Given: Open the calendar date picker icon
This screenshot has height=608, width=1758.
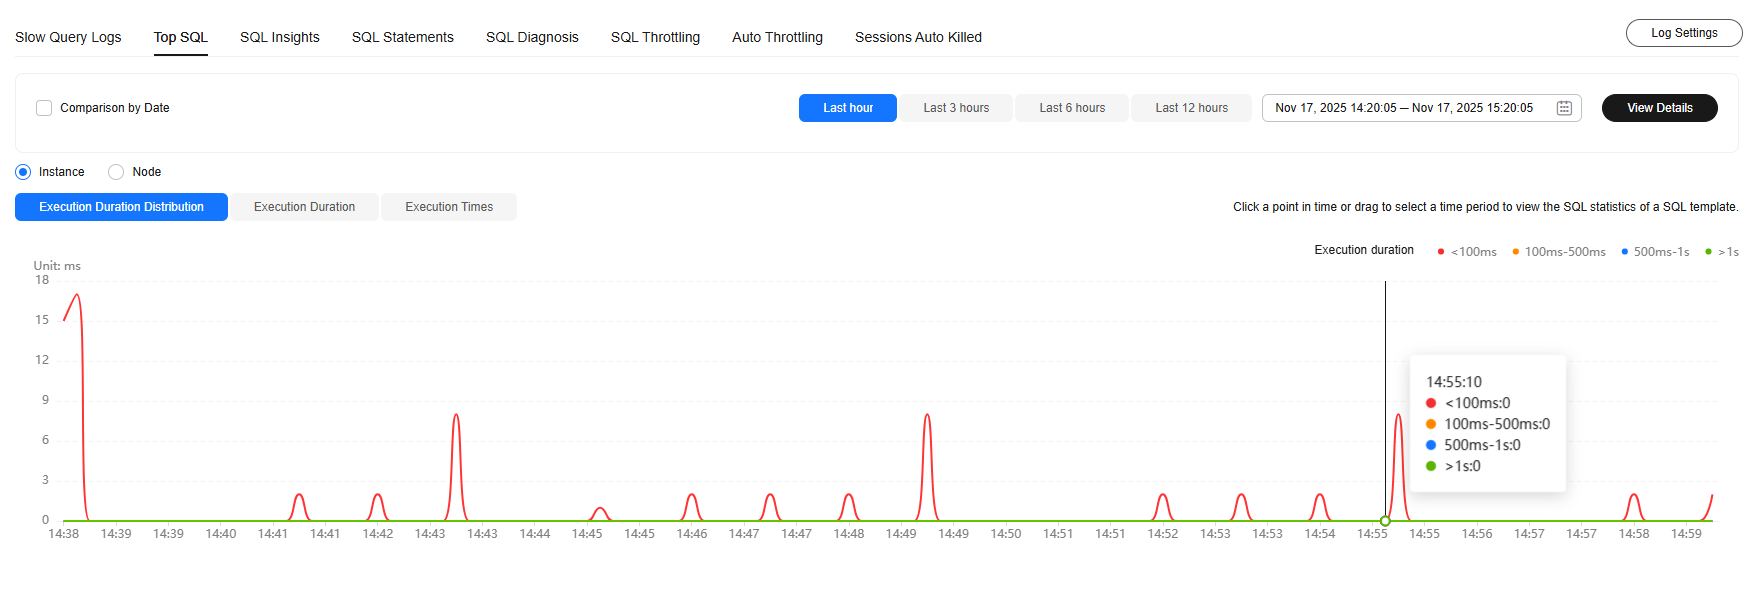Looking at the screenshot, I should (x=1564, y=108).
